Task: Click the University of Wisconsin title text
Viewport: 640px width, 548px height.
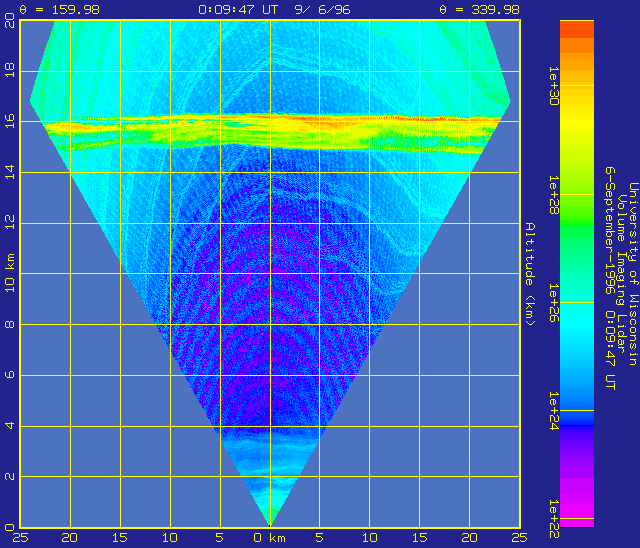Action: click(x=633, y=274)
